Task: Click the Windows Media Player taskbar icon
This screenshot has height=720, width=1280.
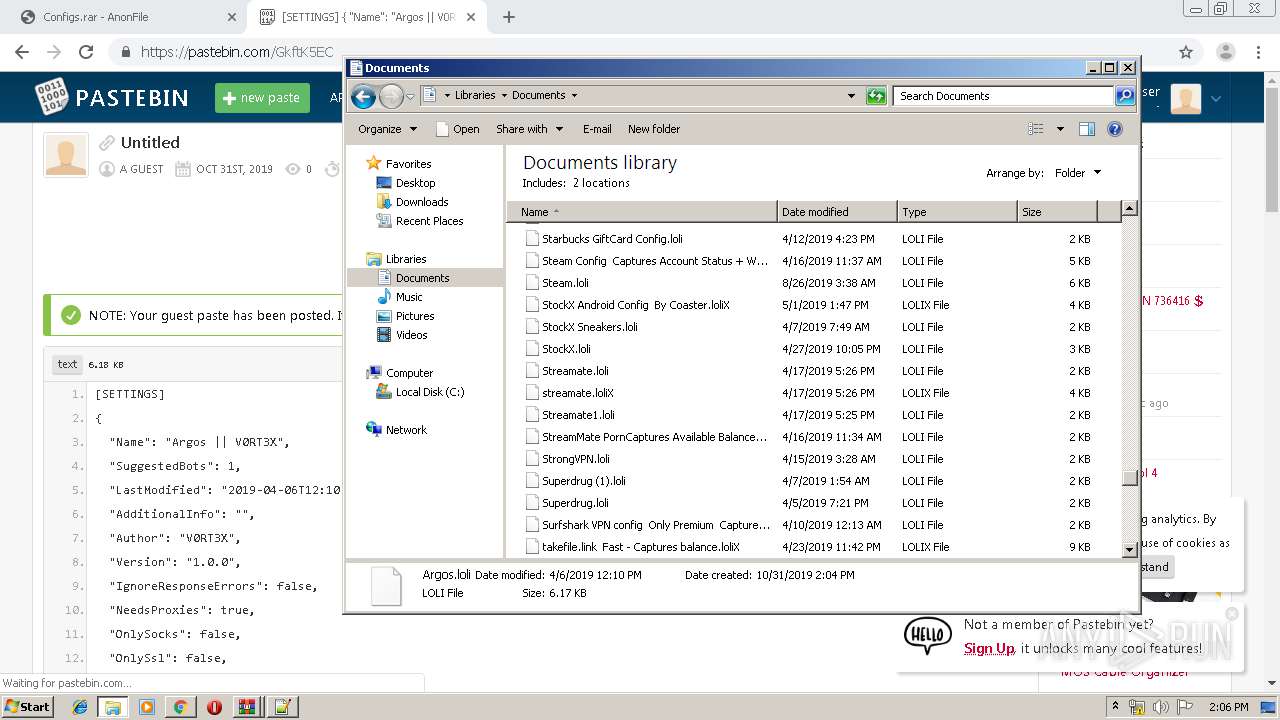Action: (x=147, y=707)
